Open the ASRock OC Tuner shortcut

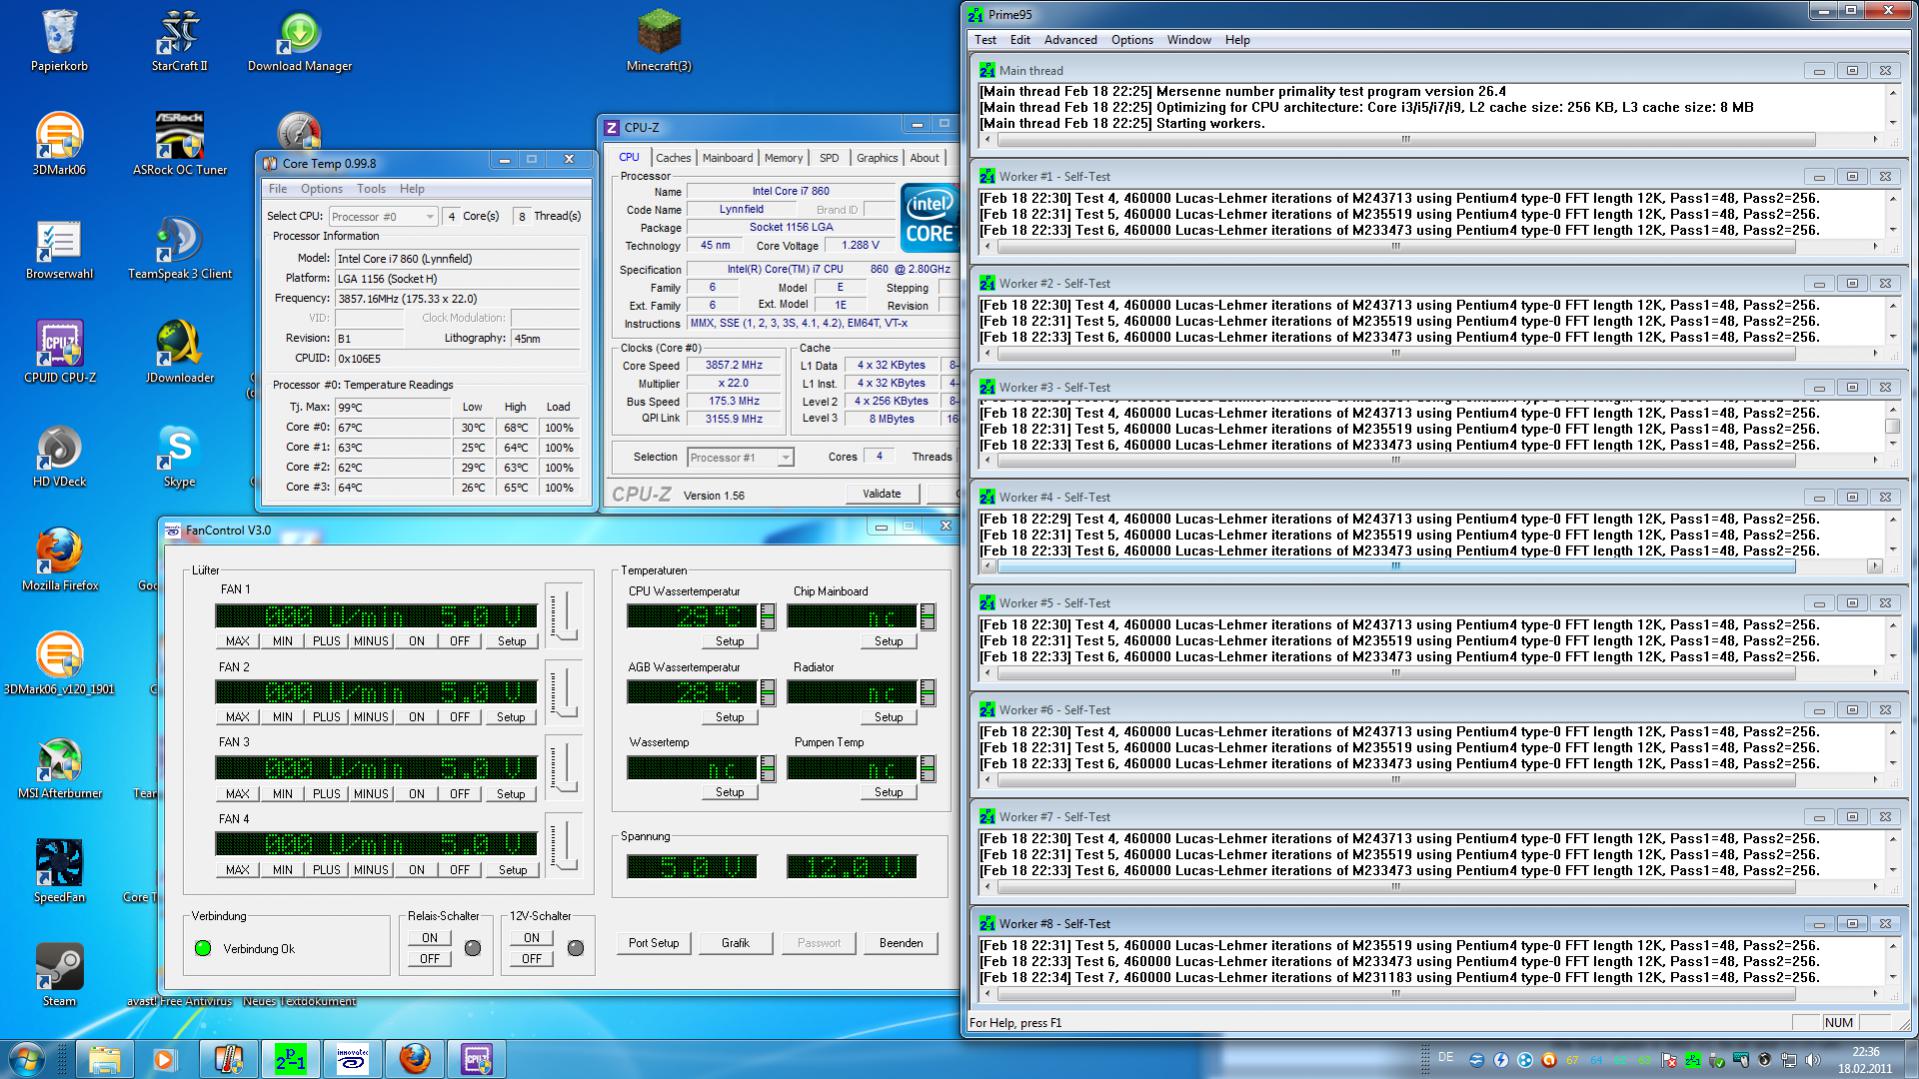coord(180,145)
